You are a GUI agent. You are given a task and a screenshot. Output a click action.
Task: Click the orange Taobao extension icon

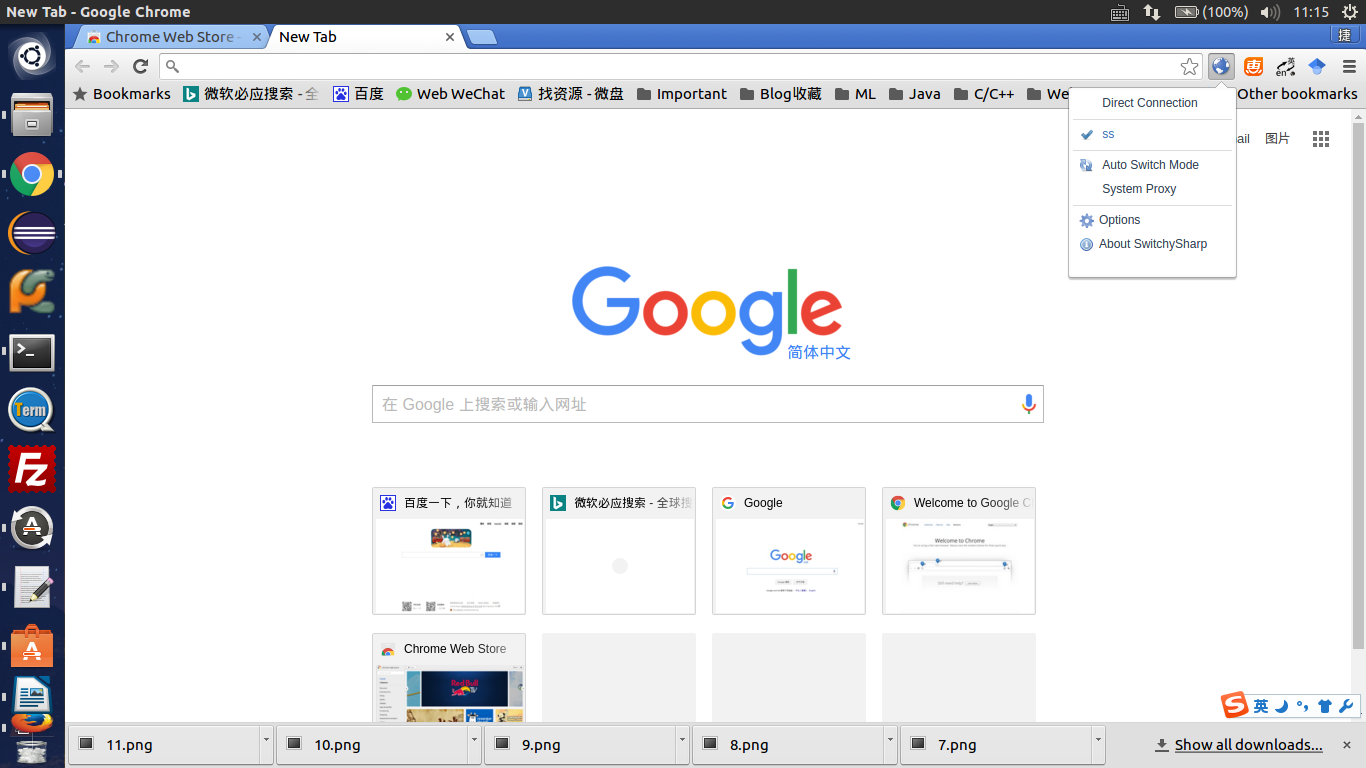point(1253,66)
